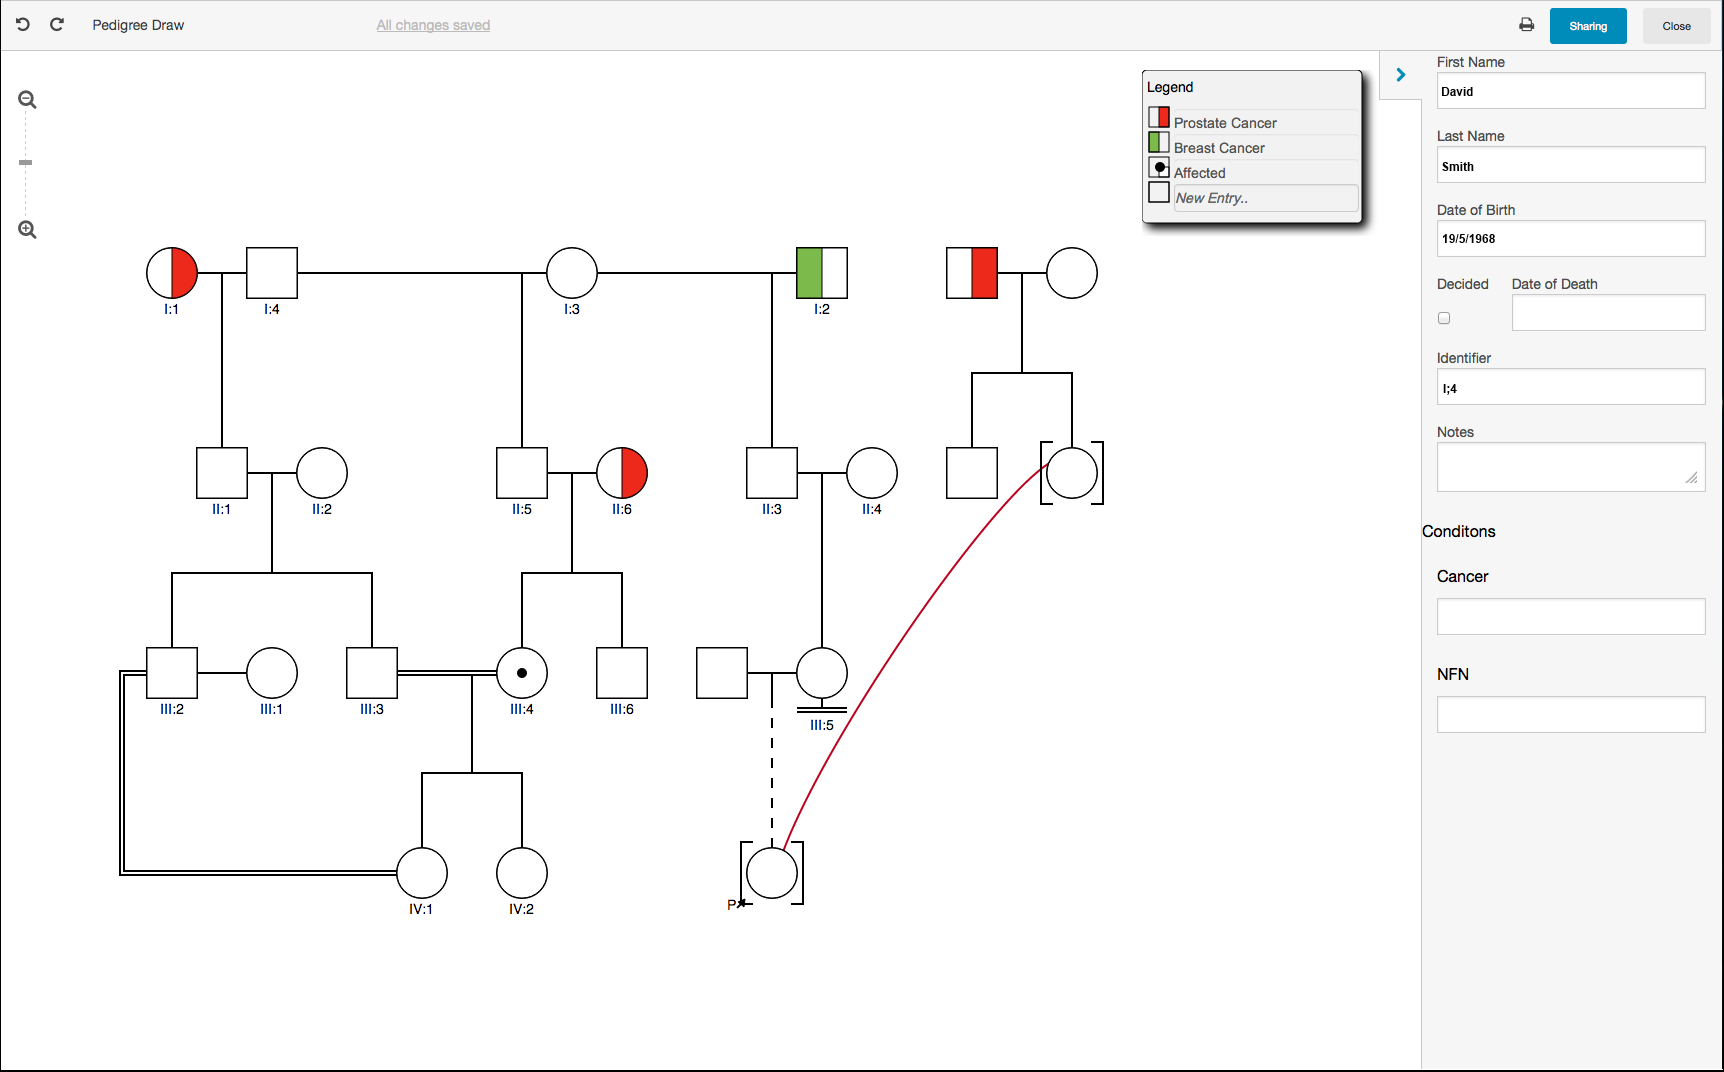
Task: Select the Affected legend symbol
Action: tap(1158, 167)
